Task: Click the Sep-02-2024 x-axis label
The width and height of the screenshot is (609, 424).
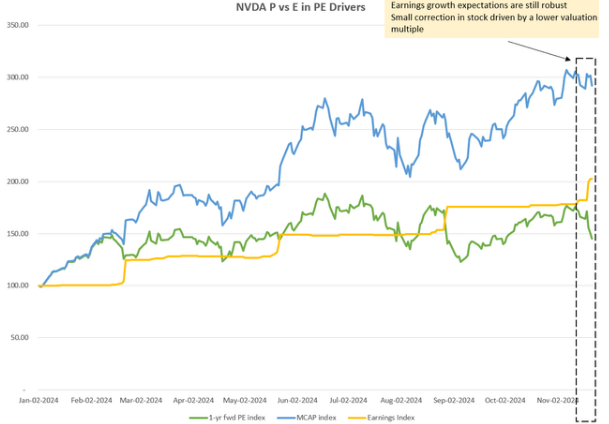Action: [453, 400]
